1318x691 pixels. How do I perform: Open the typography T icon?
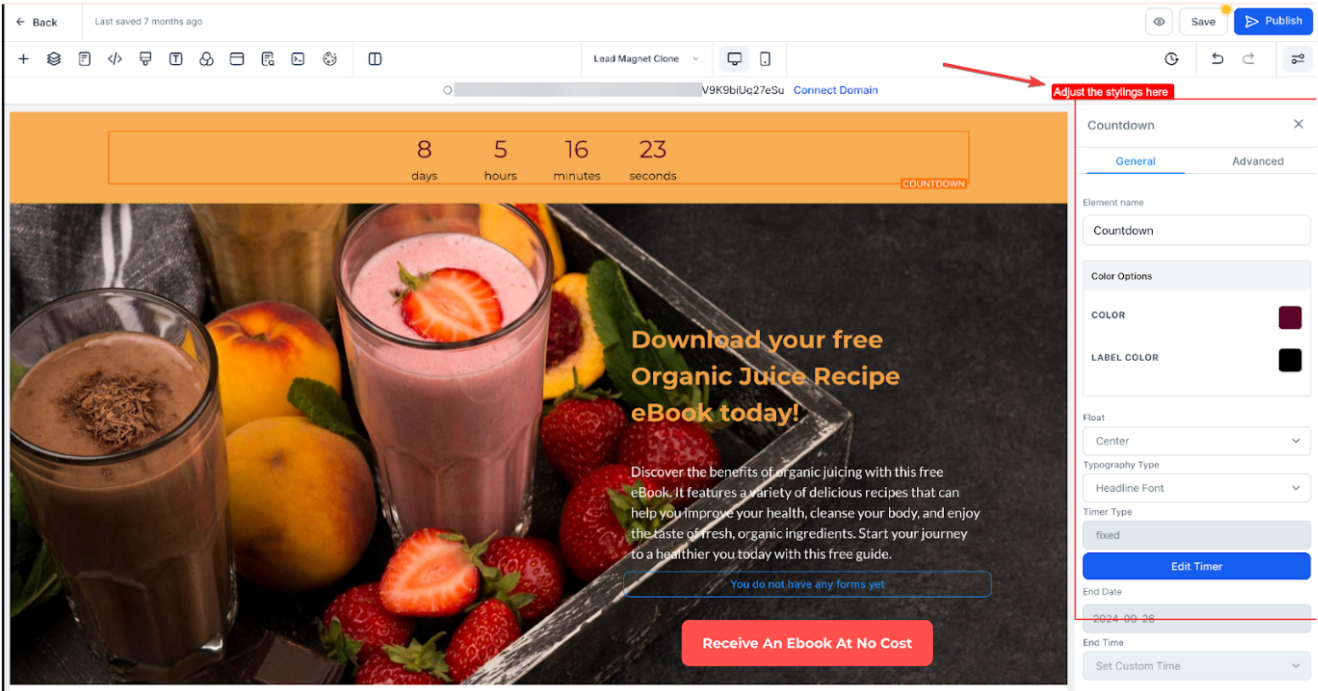176,59
